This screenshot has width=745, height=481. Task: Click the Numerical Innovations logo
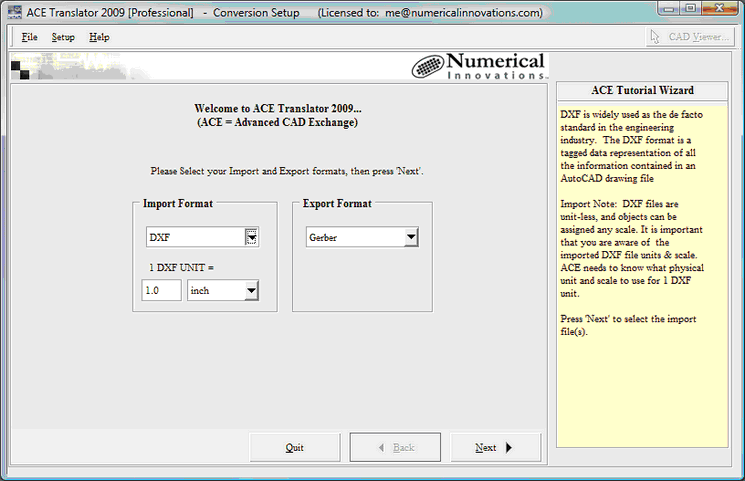tap(479, 66)
